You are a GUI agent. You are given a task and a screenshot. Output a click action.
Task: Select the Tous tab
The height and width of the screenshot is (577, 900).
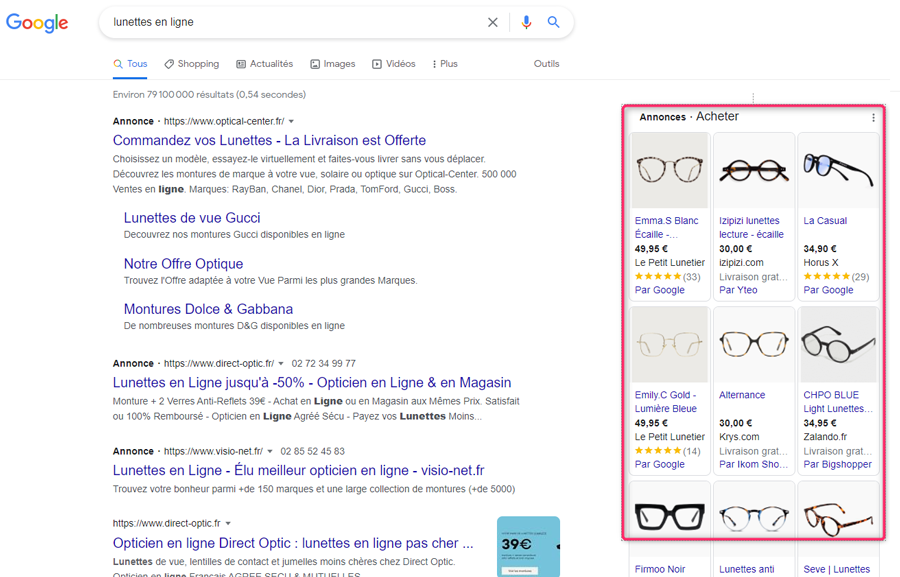tap(130, 64)
